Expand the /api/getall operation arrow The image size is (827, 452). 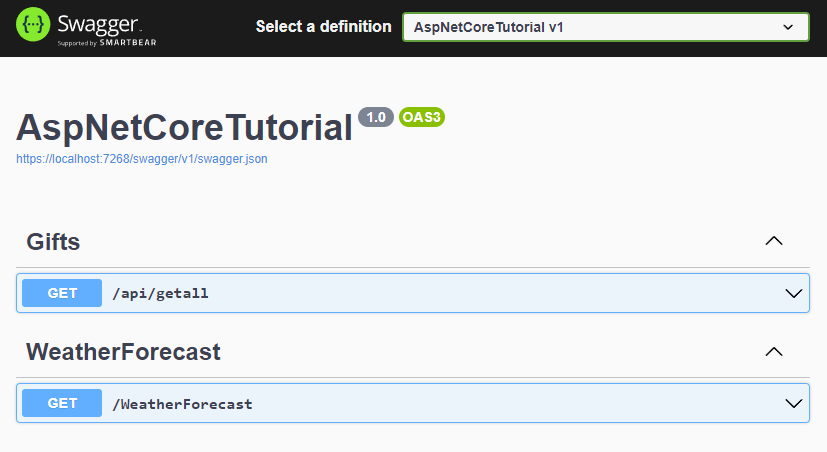[794, 293]
